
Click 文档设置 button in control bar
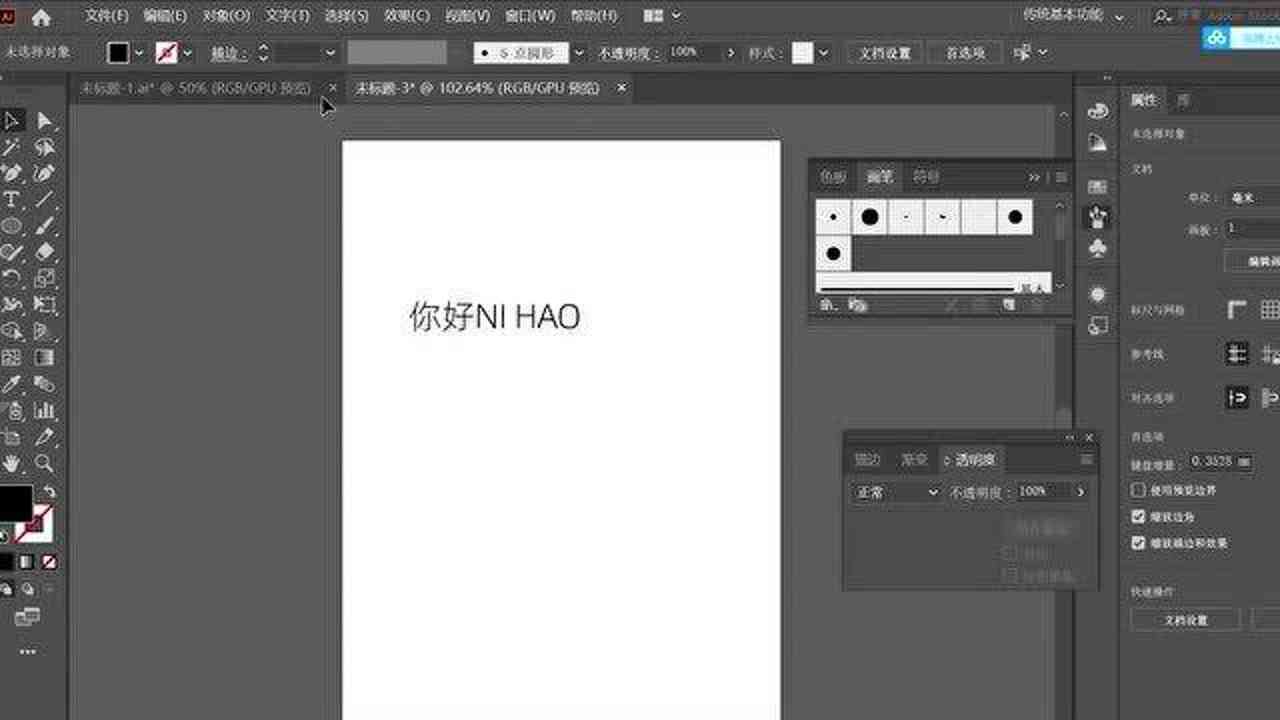coord(885,53)
